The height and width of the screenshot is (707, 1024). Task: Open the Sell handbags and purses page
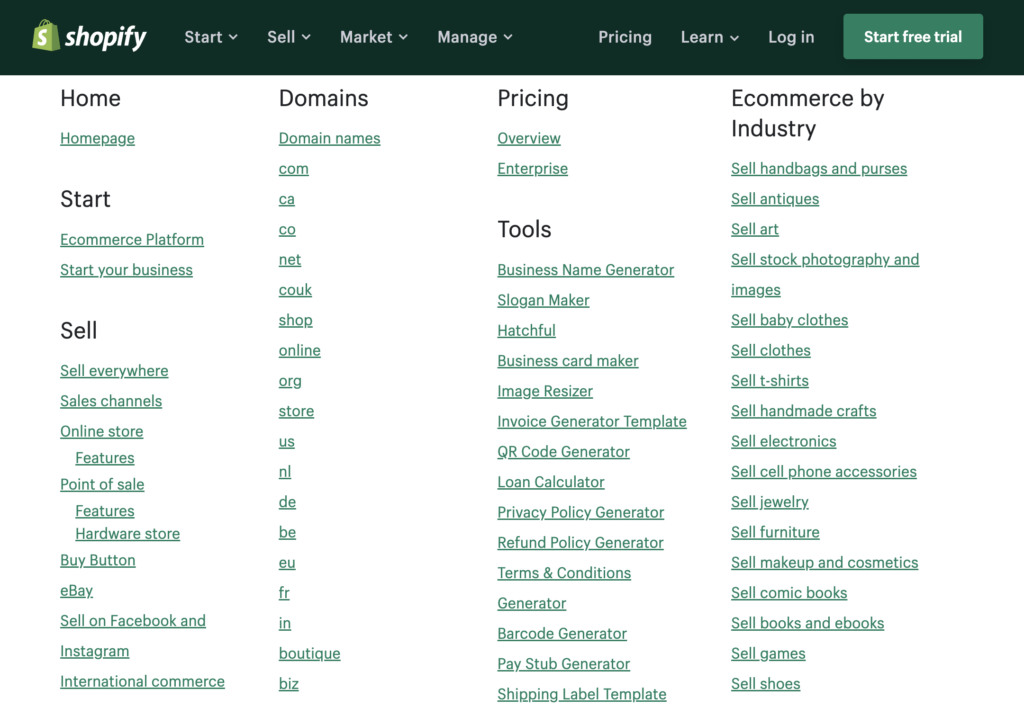point(818,168)
